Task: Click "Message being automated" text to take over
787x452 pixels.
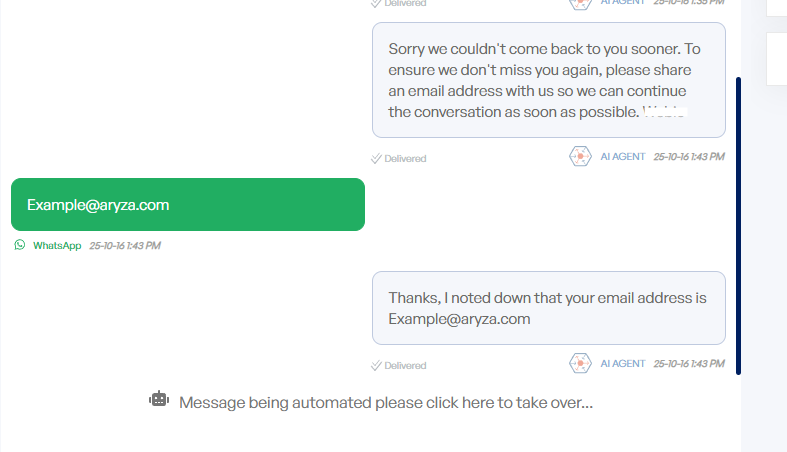Action: tap(386, 403)
